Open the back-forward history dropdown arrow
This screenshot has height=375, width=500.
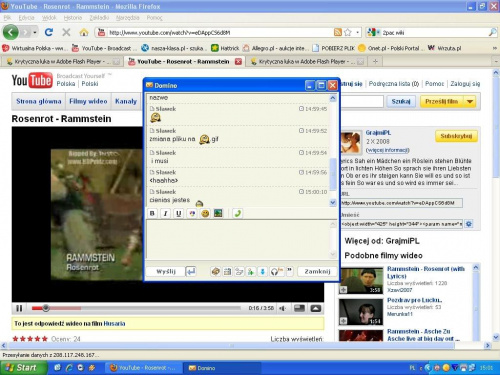pyautogui.click(x=35, y=32)
